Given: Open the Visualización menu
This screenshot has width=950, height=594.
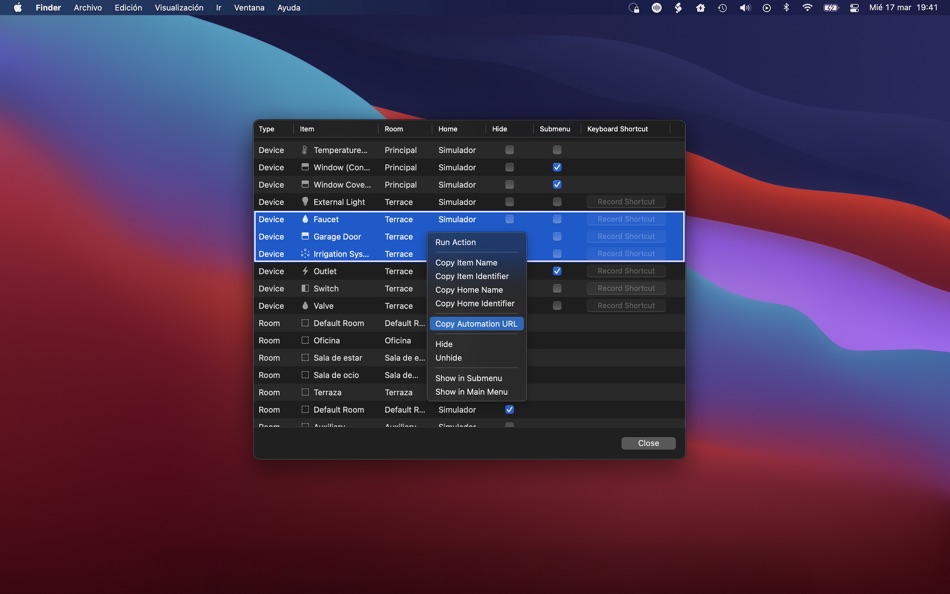Looking at the screenshot, I should 179,8.
